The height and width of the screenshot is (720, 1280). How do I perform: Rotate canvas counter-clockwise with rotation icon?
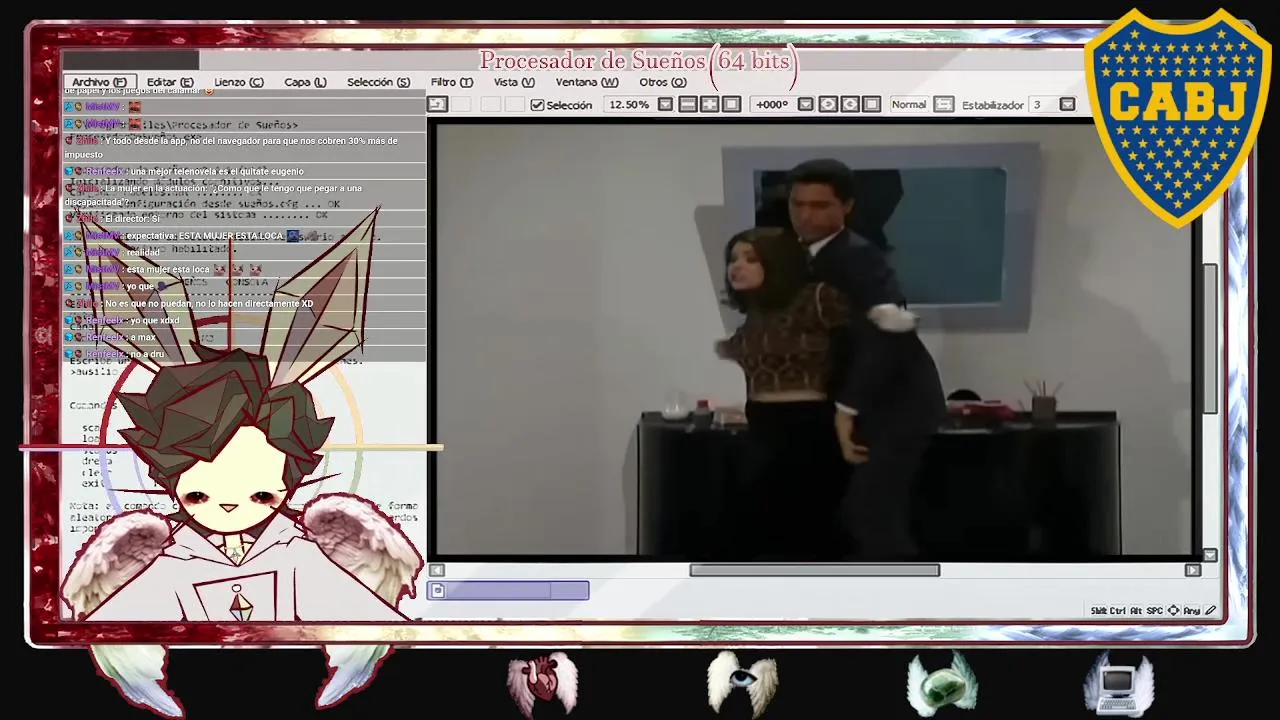click(x=828, y=104)
